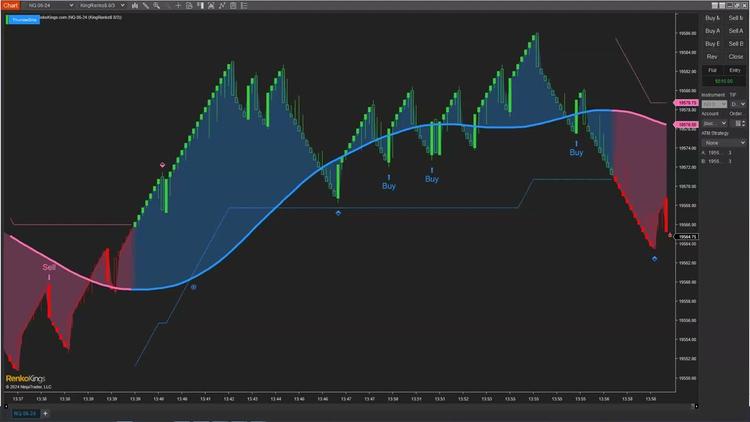Click the horizontal scrollbar right end handle
The height and width of the screenshot is (422, 750).
[696, 406]
